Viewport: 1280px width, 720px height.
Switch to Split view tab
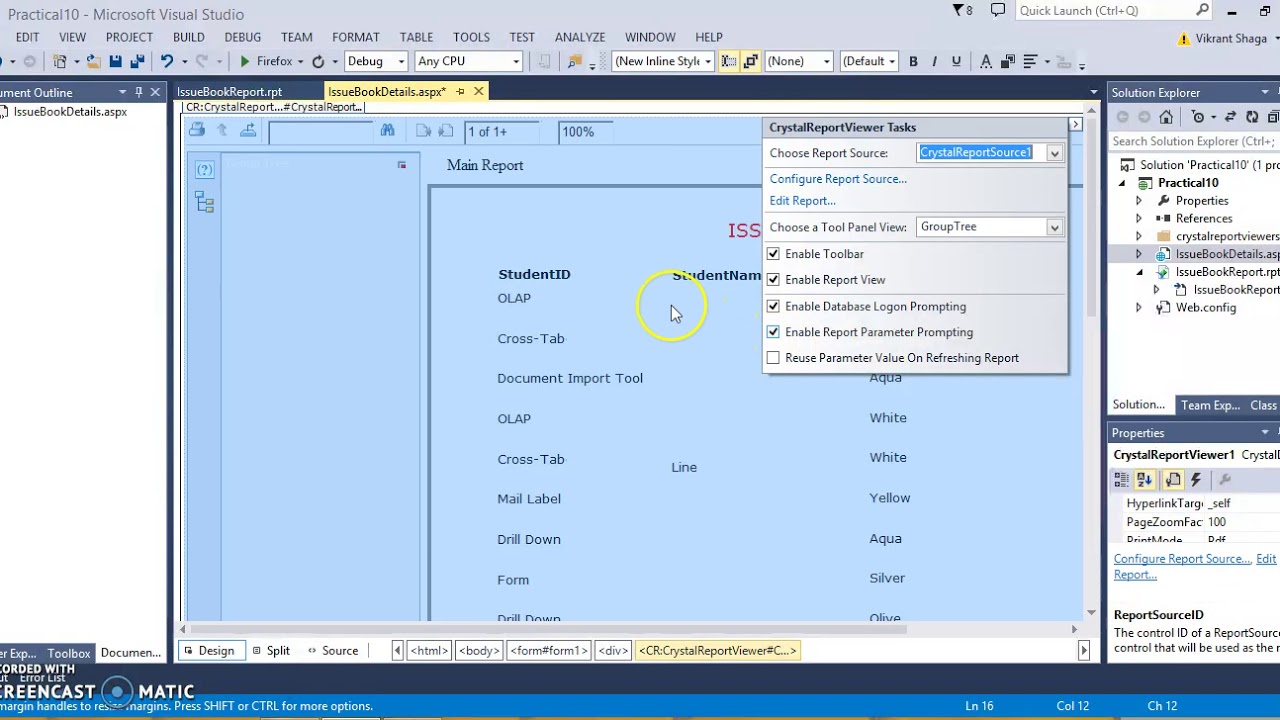click(270, 651)
